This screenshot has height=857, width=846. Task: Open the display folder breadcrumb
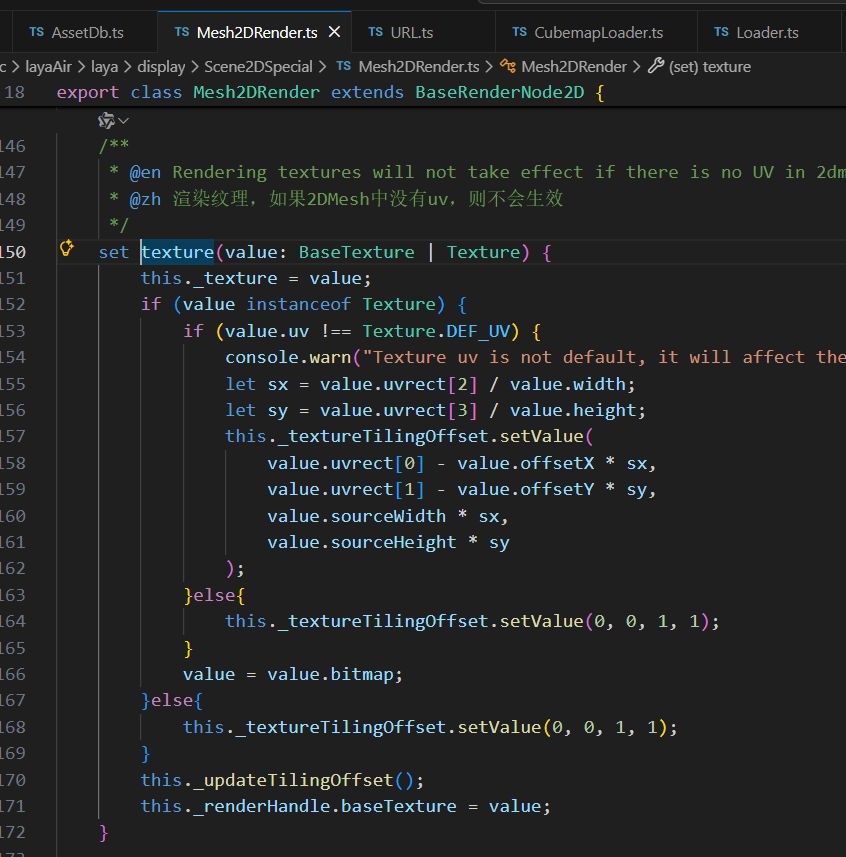pyautogui.click(x=161, y=66)
